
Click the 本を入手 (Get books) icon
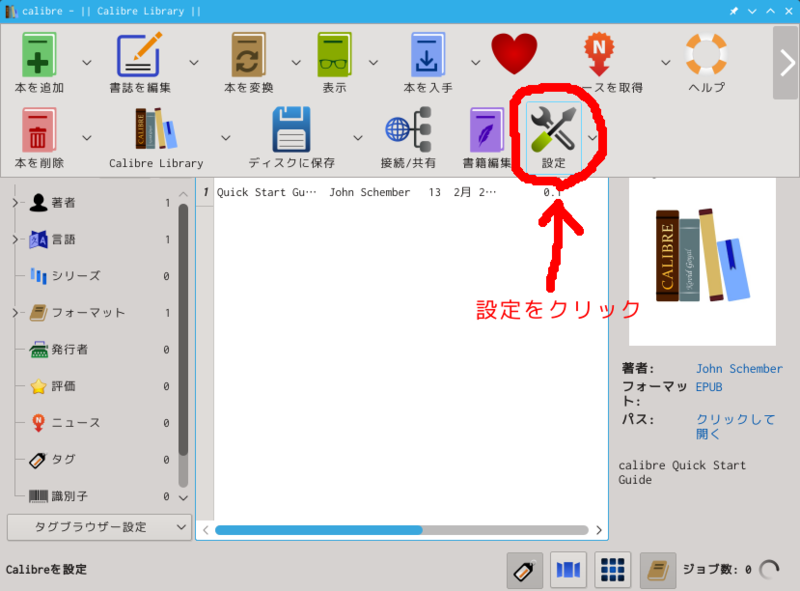tap(428, 55)
